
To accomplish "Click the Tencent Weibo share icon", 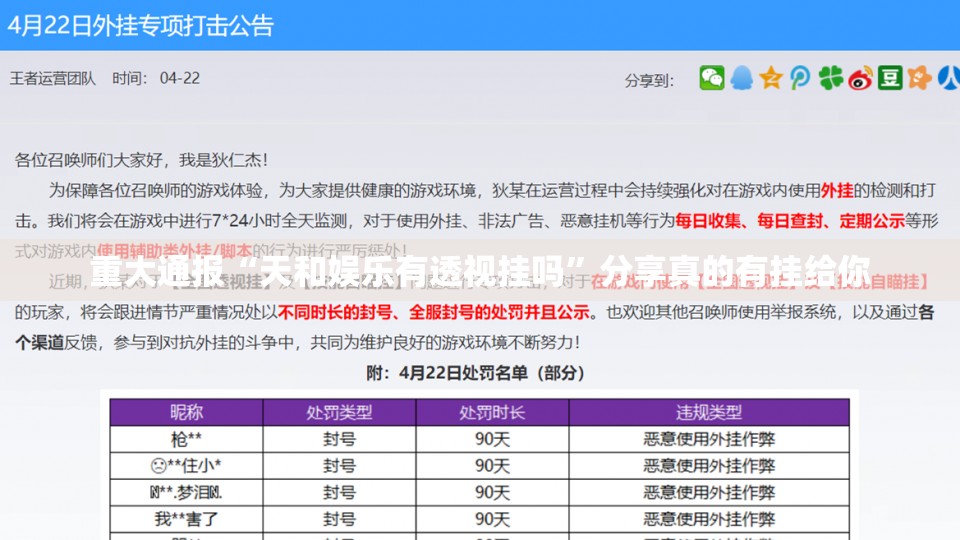I will tap(800, 78).
